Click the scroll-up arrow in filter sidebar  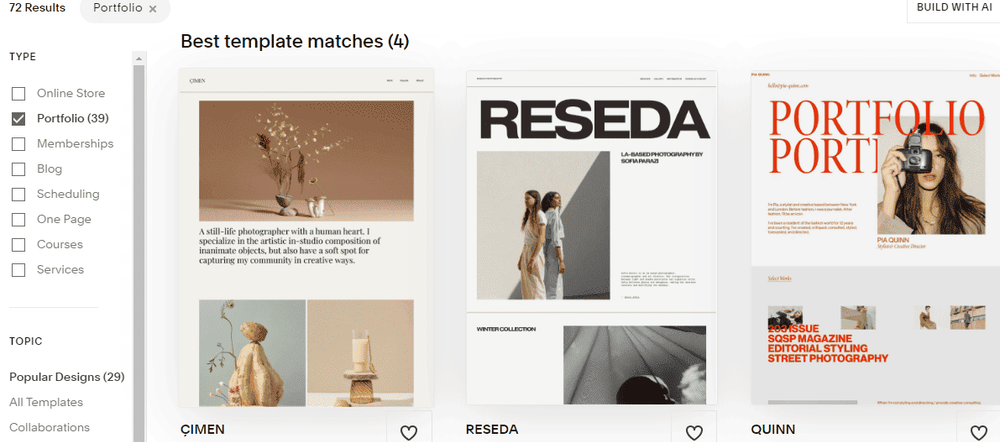[x=138, y=59]
